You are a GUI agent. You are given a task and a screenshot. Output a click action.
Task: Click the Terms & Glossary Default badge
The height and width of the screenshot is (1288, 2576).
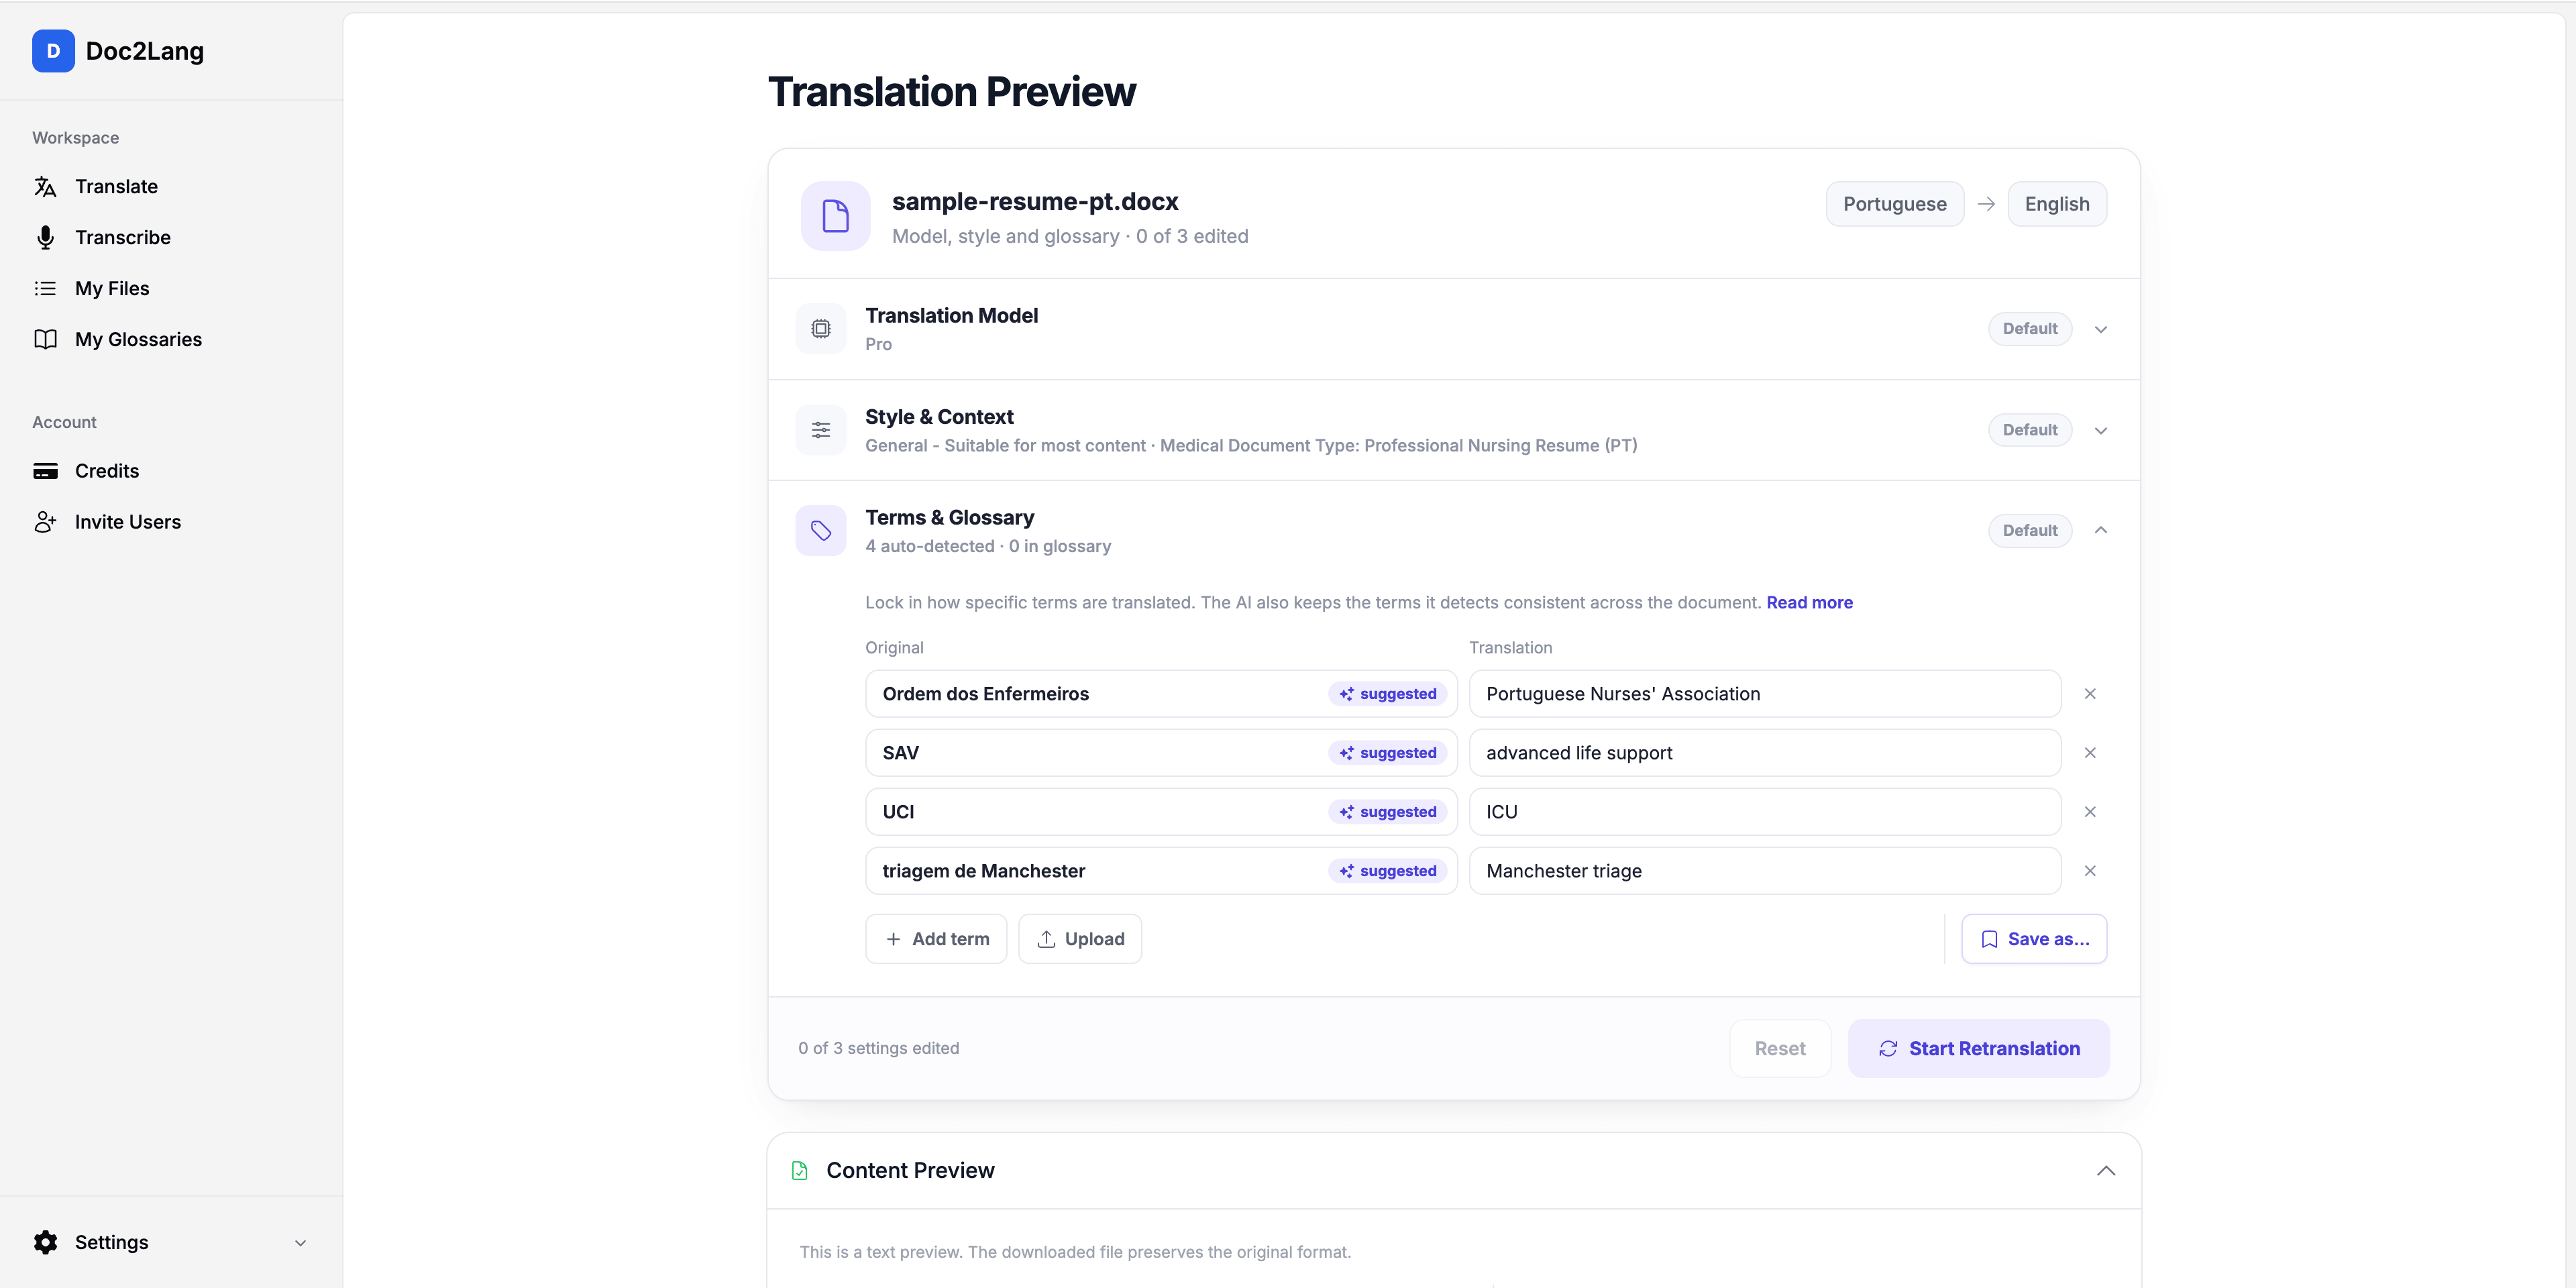point(2029,531)
